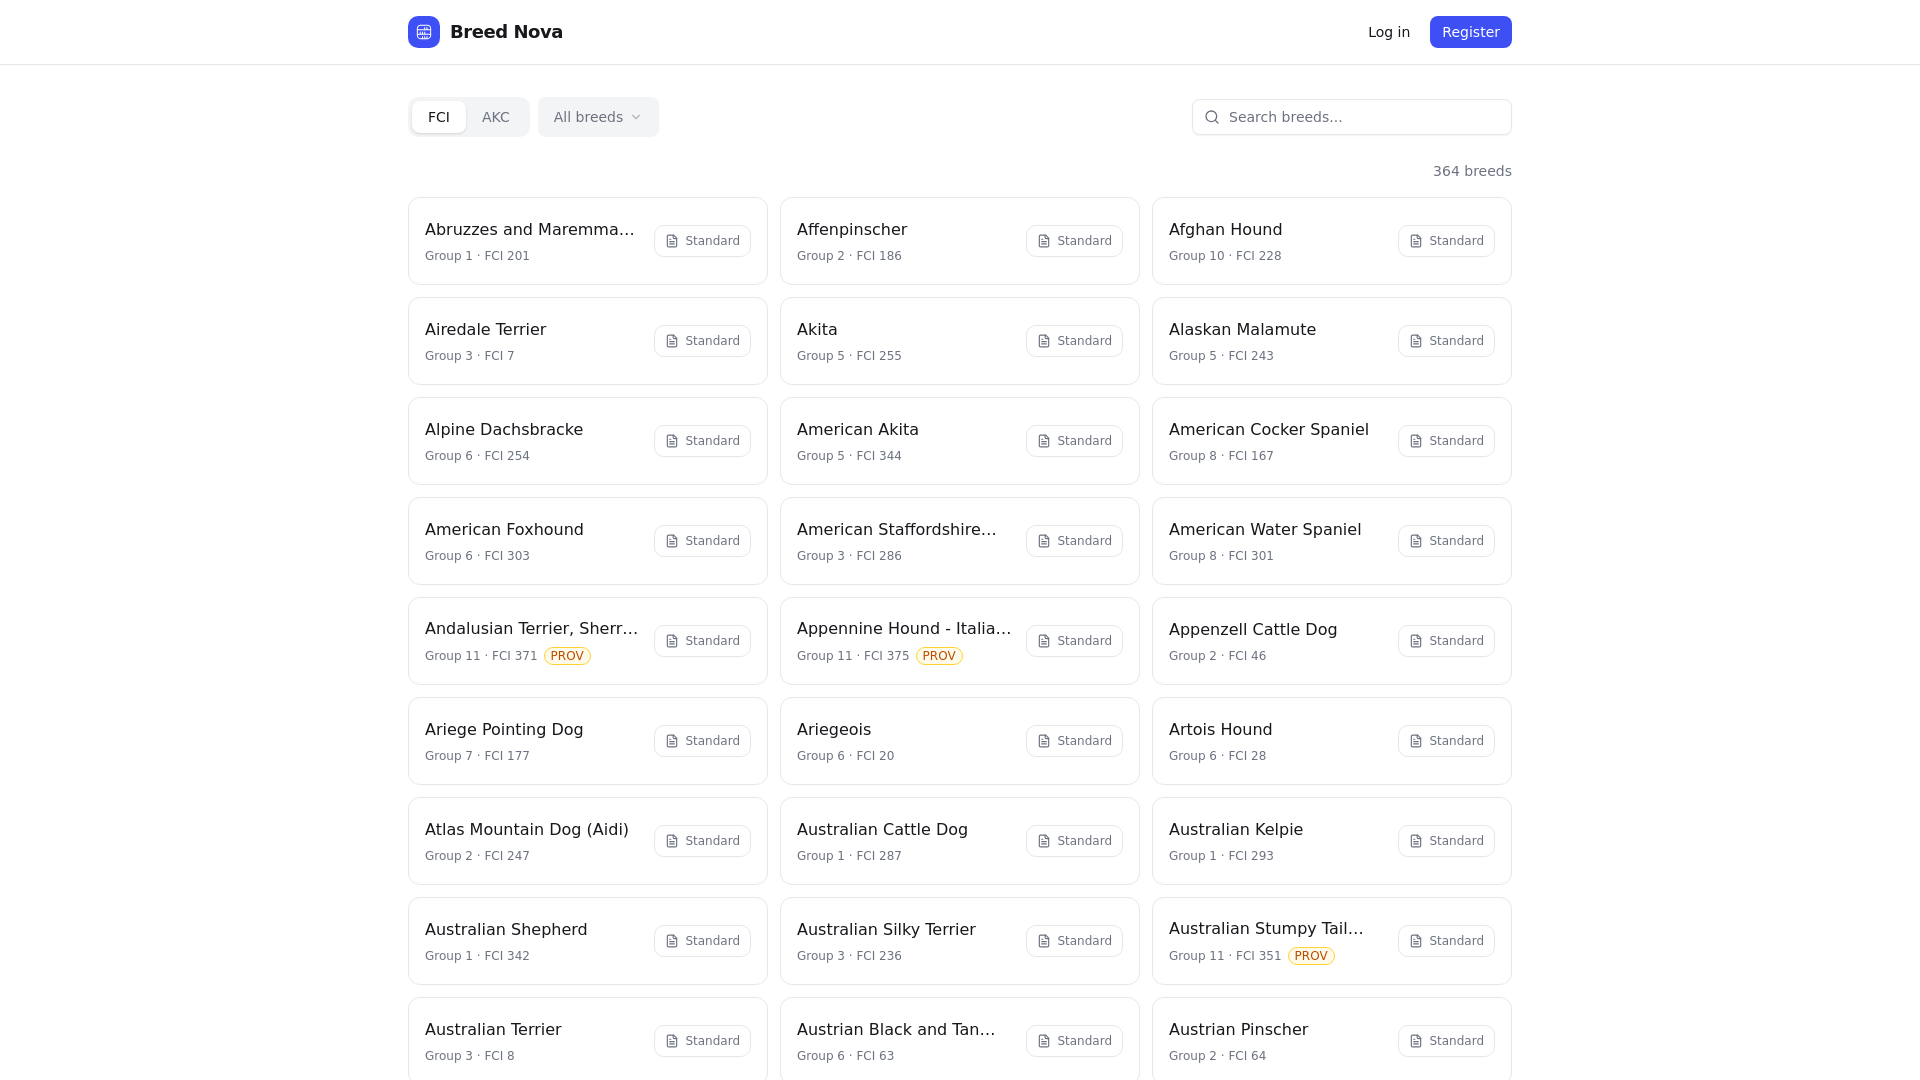The width and height of the screenshot is (1920, 1080).
Task: Select the FCI registry toggle
Action: click(x=439, y=117)
